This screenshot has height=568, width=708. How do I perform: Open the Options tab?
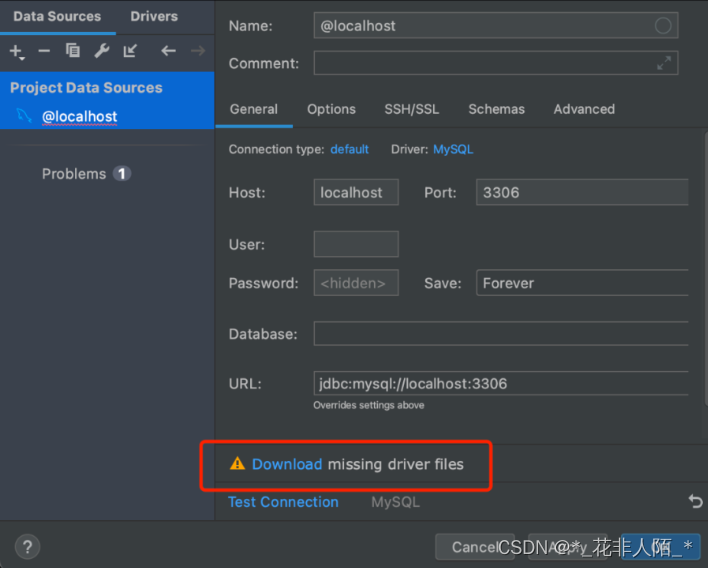click(331, 109)
